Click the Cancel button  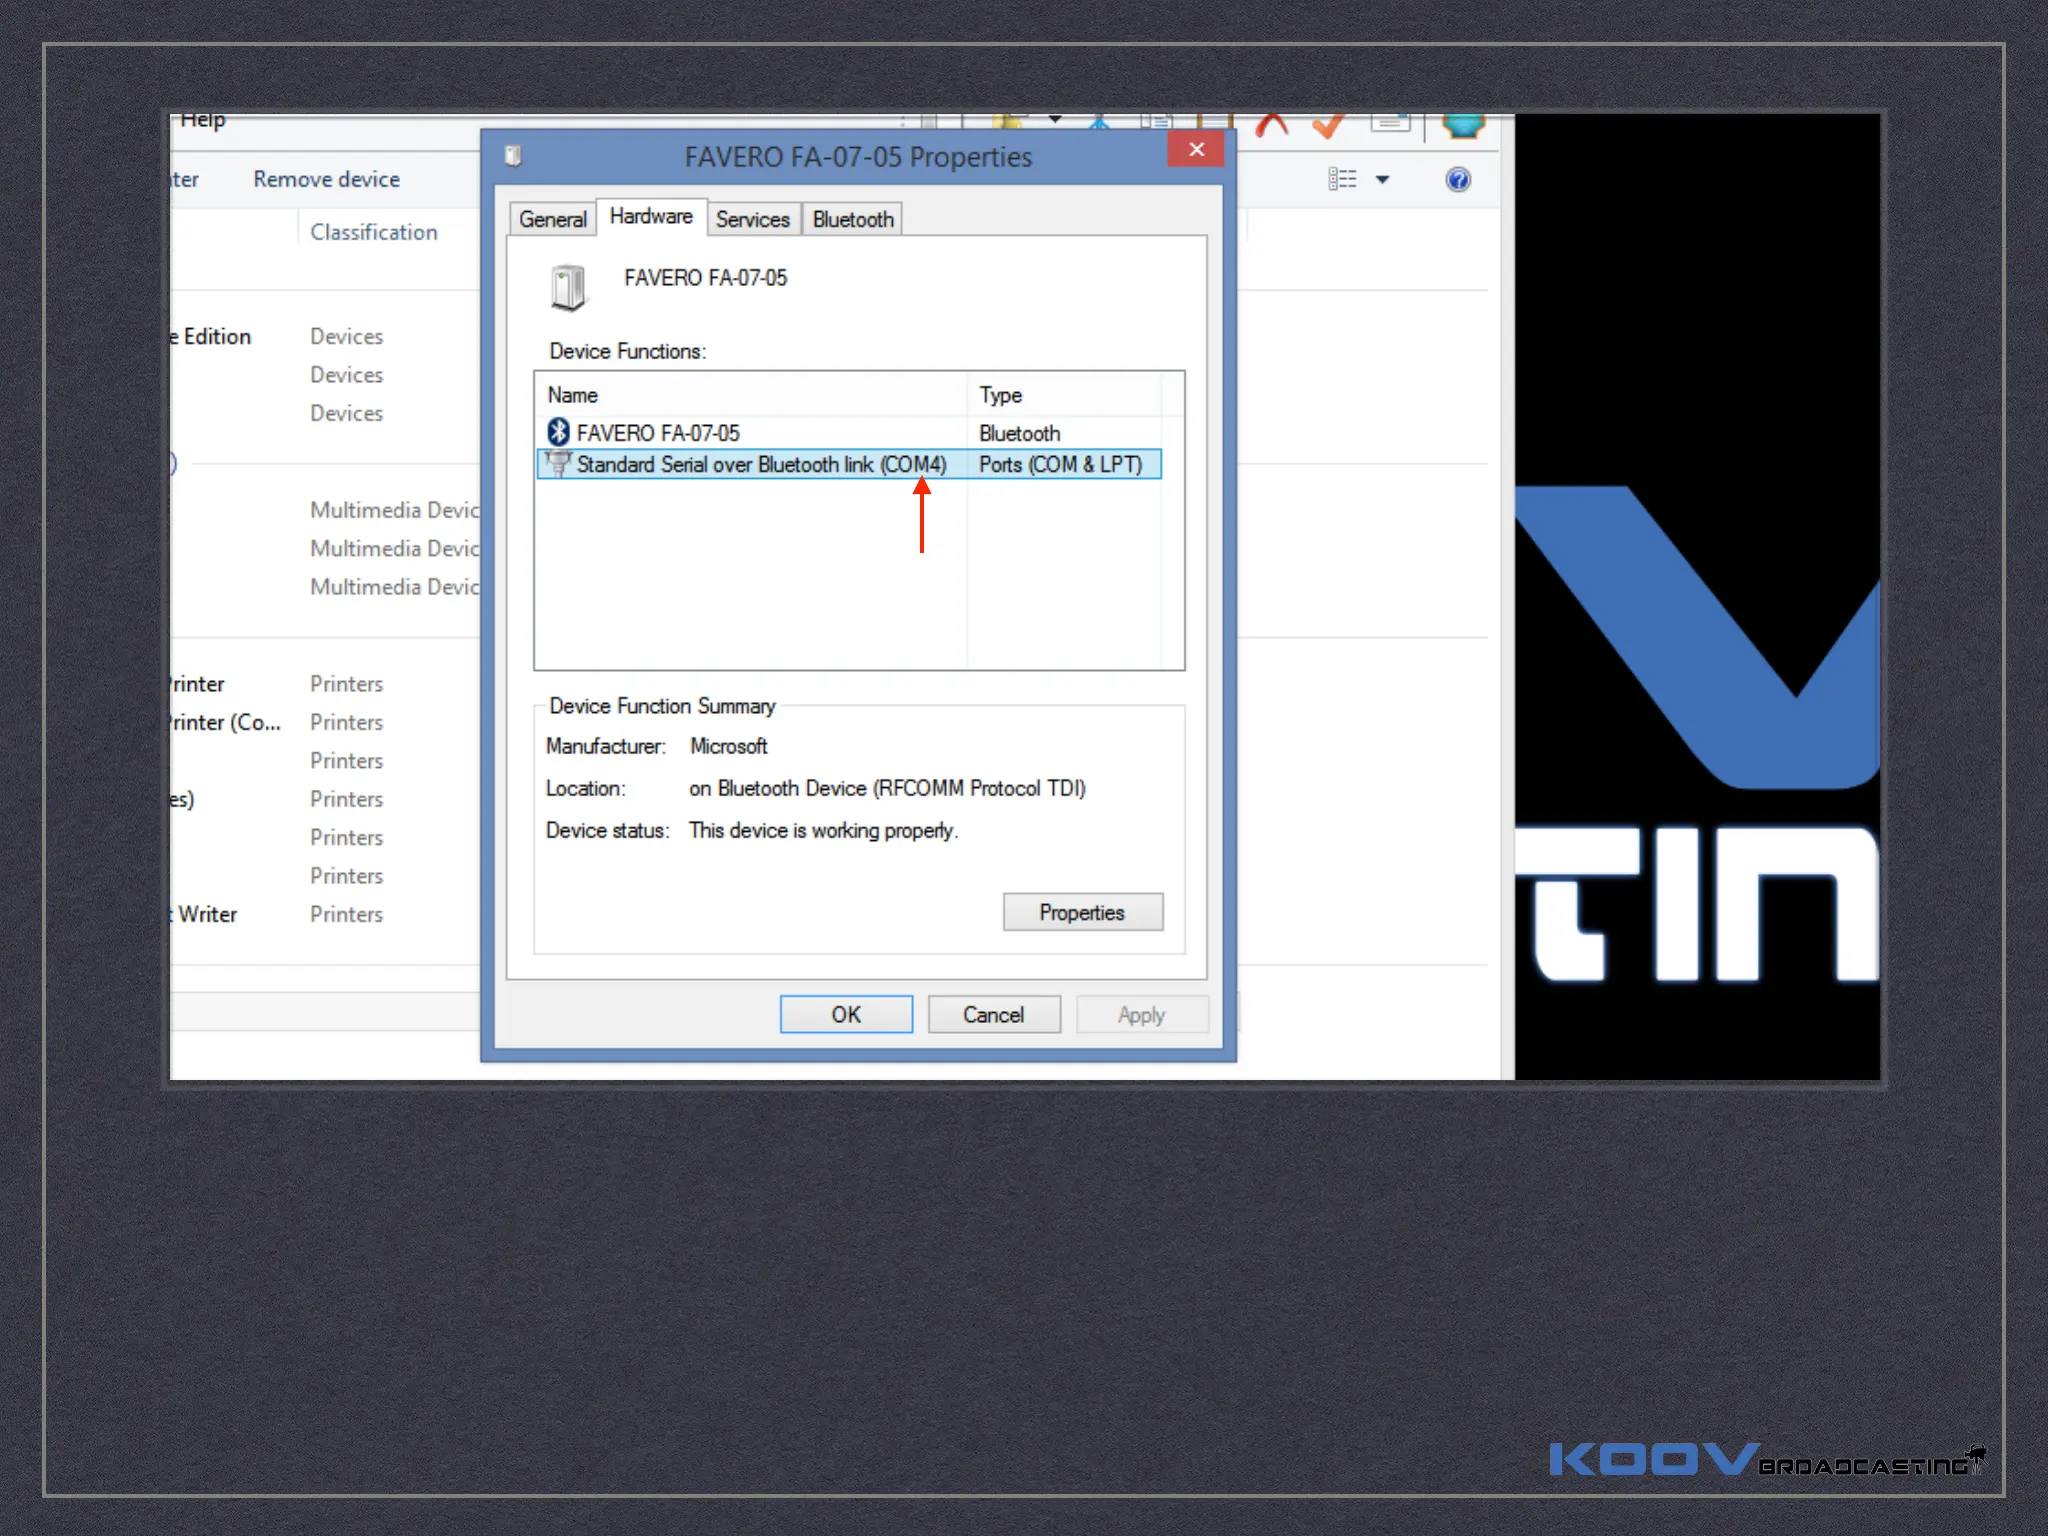point(993,1014)
